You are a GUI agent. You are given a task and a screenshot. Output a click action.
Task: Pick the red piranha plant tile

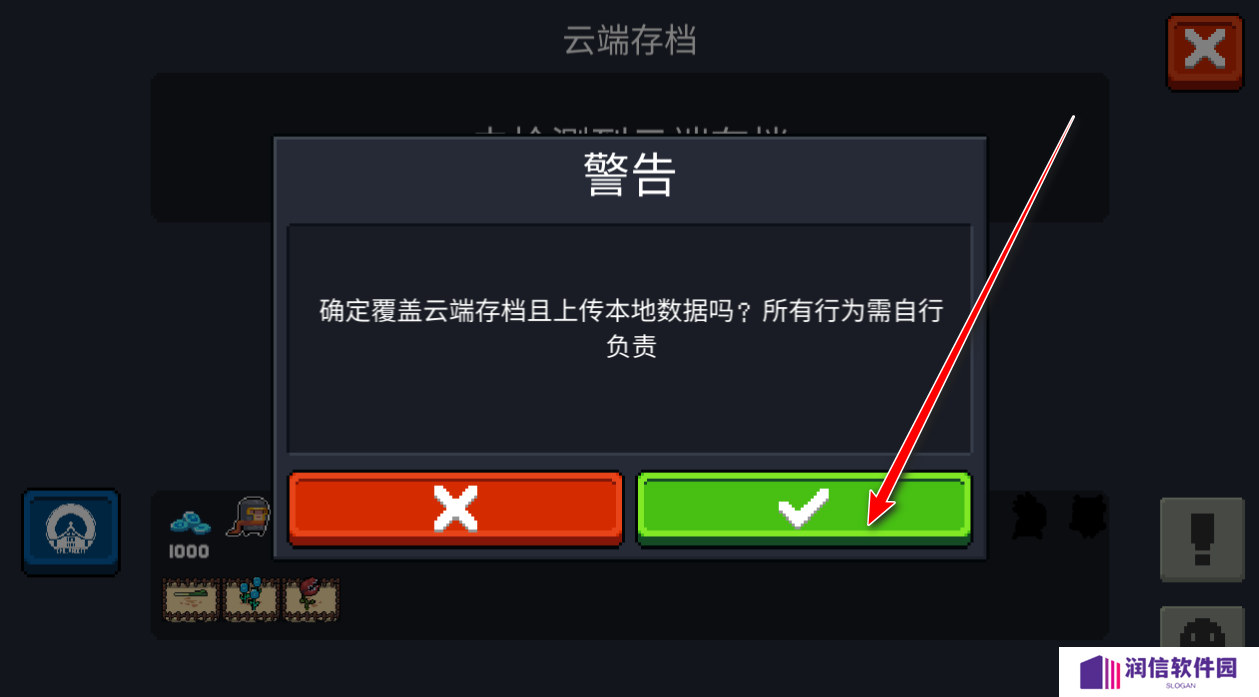tap(311, 600)
